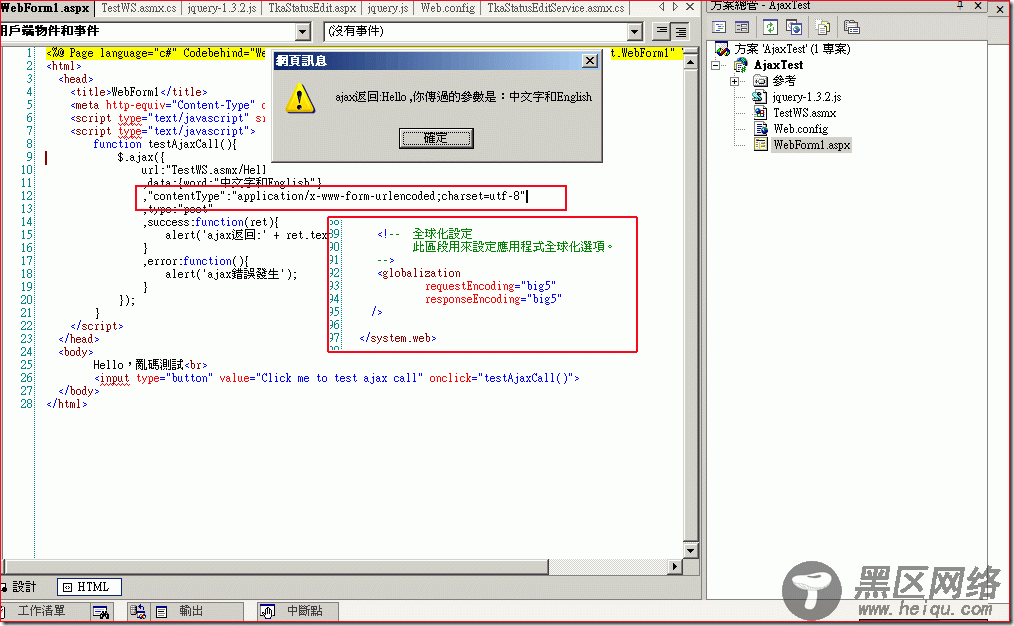The height and width of the screenshot is (626, 1014).
Task: Close the 網頁訊息 alert dialog
Action: (590, 60)
